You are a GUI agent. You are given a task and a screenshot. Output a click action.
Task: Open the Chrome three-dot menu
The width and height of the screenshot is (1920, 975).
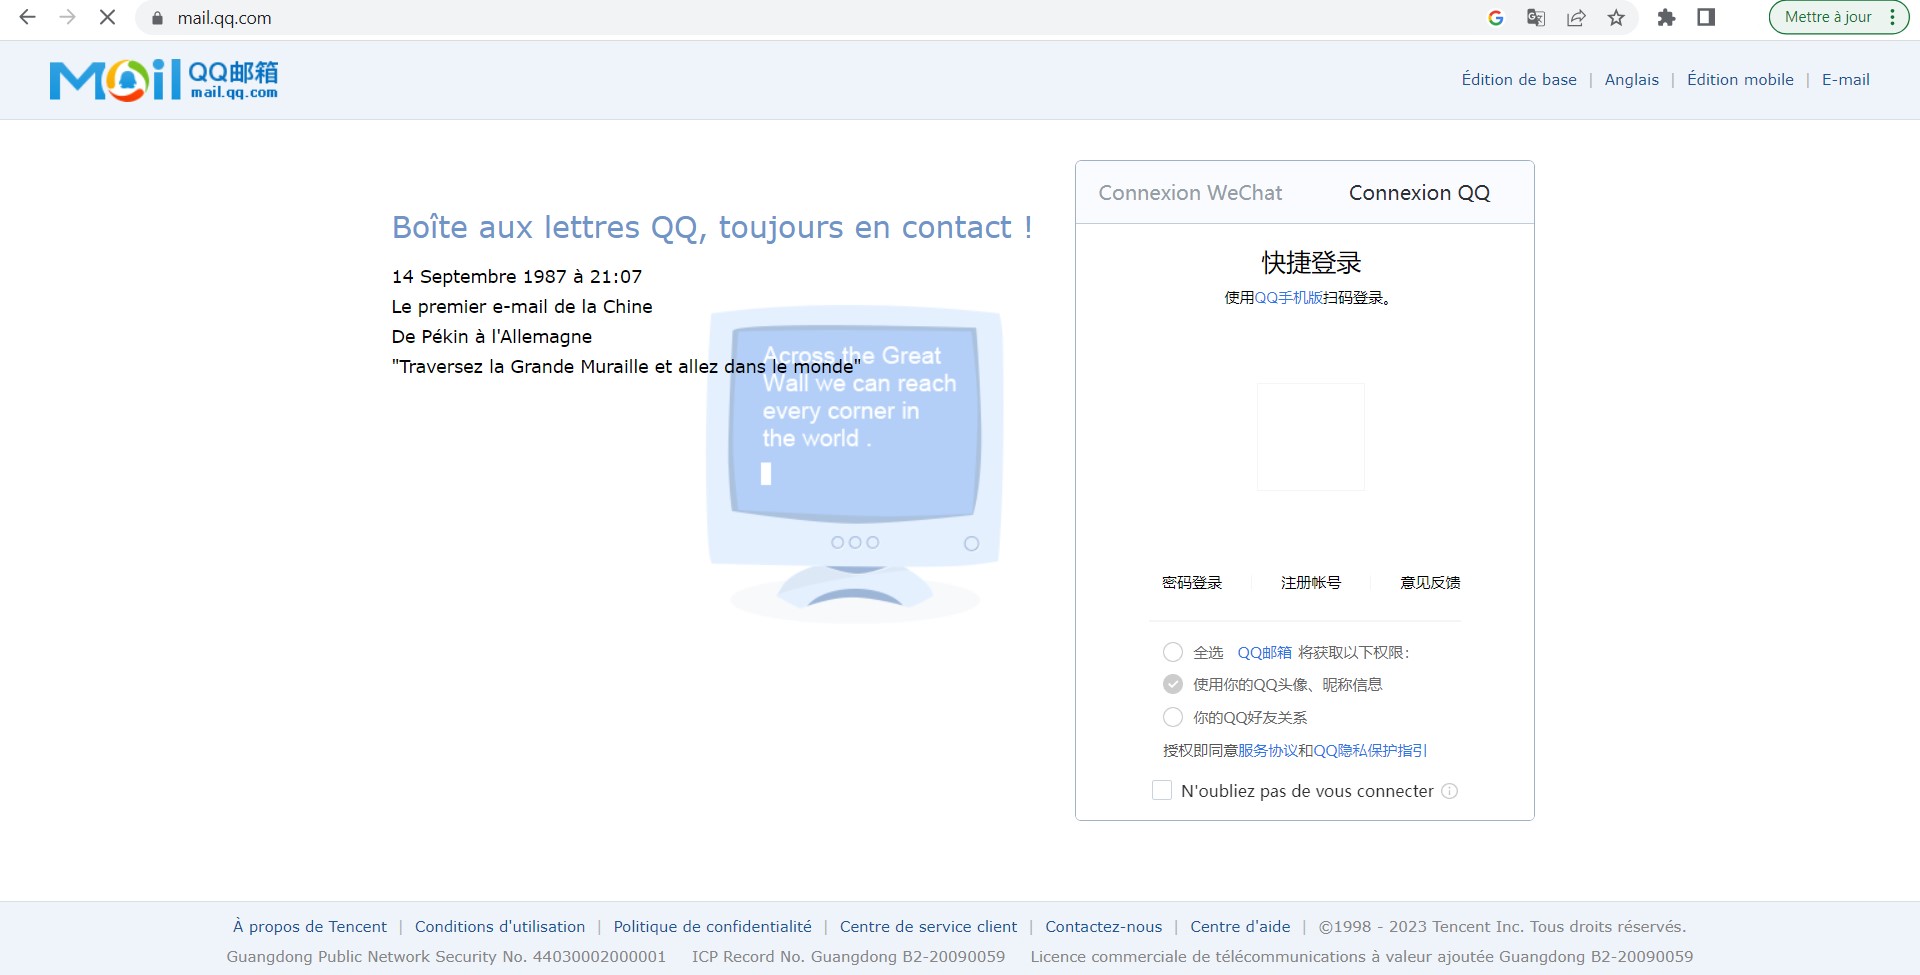click(x=1892, y=17)
